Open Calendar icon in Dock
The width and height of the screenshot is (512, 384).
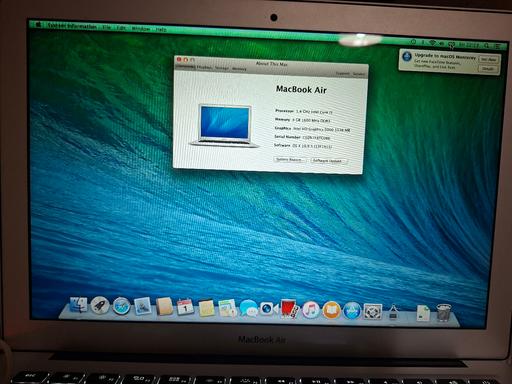coord(185,307)
